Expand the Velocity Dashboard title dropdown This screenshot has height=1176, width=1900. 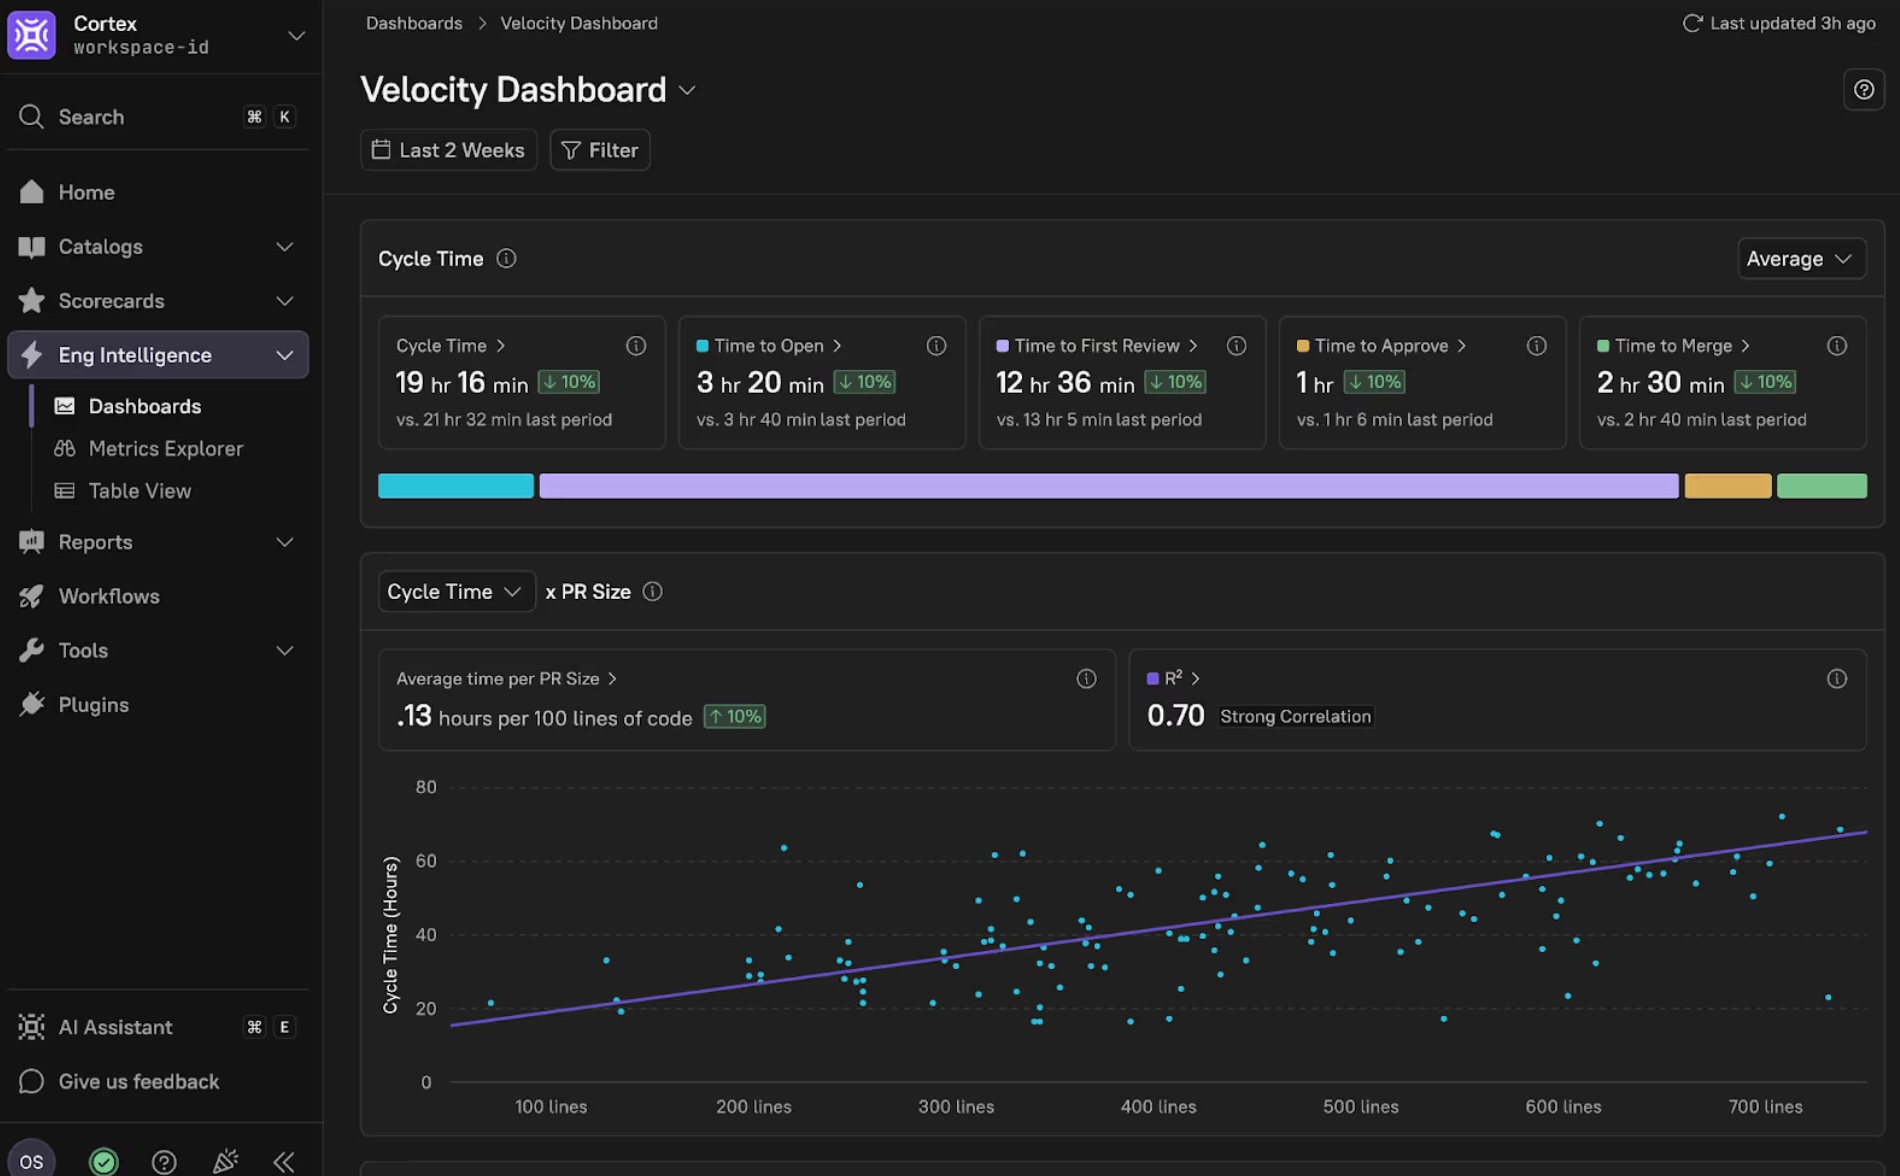tap(687, 91)
